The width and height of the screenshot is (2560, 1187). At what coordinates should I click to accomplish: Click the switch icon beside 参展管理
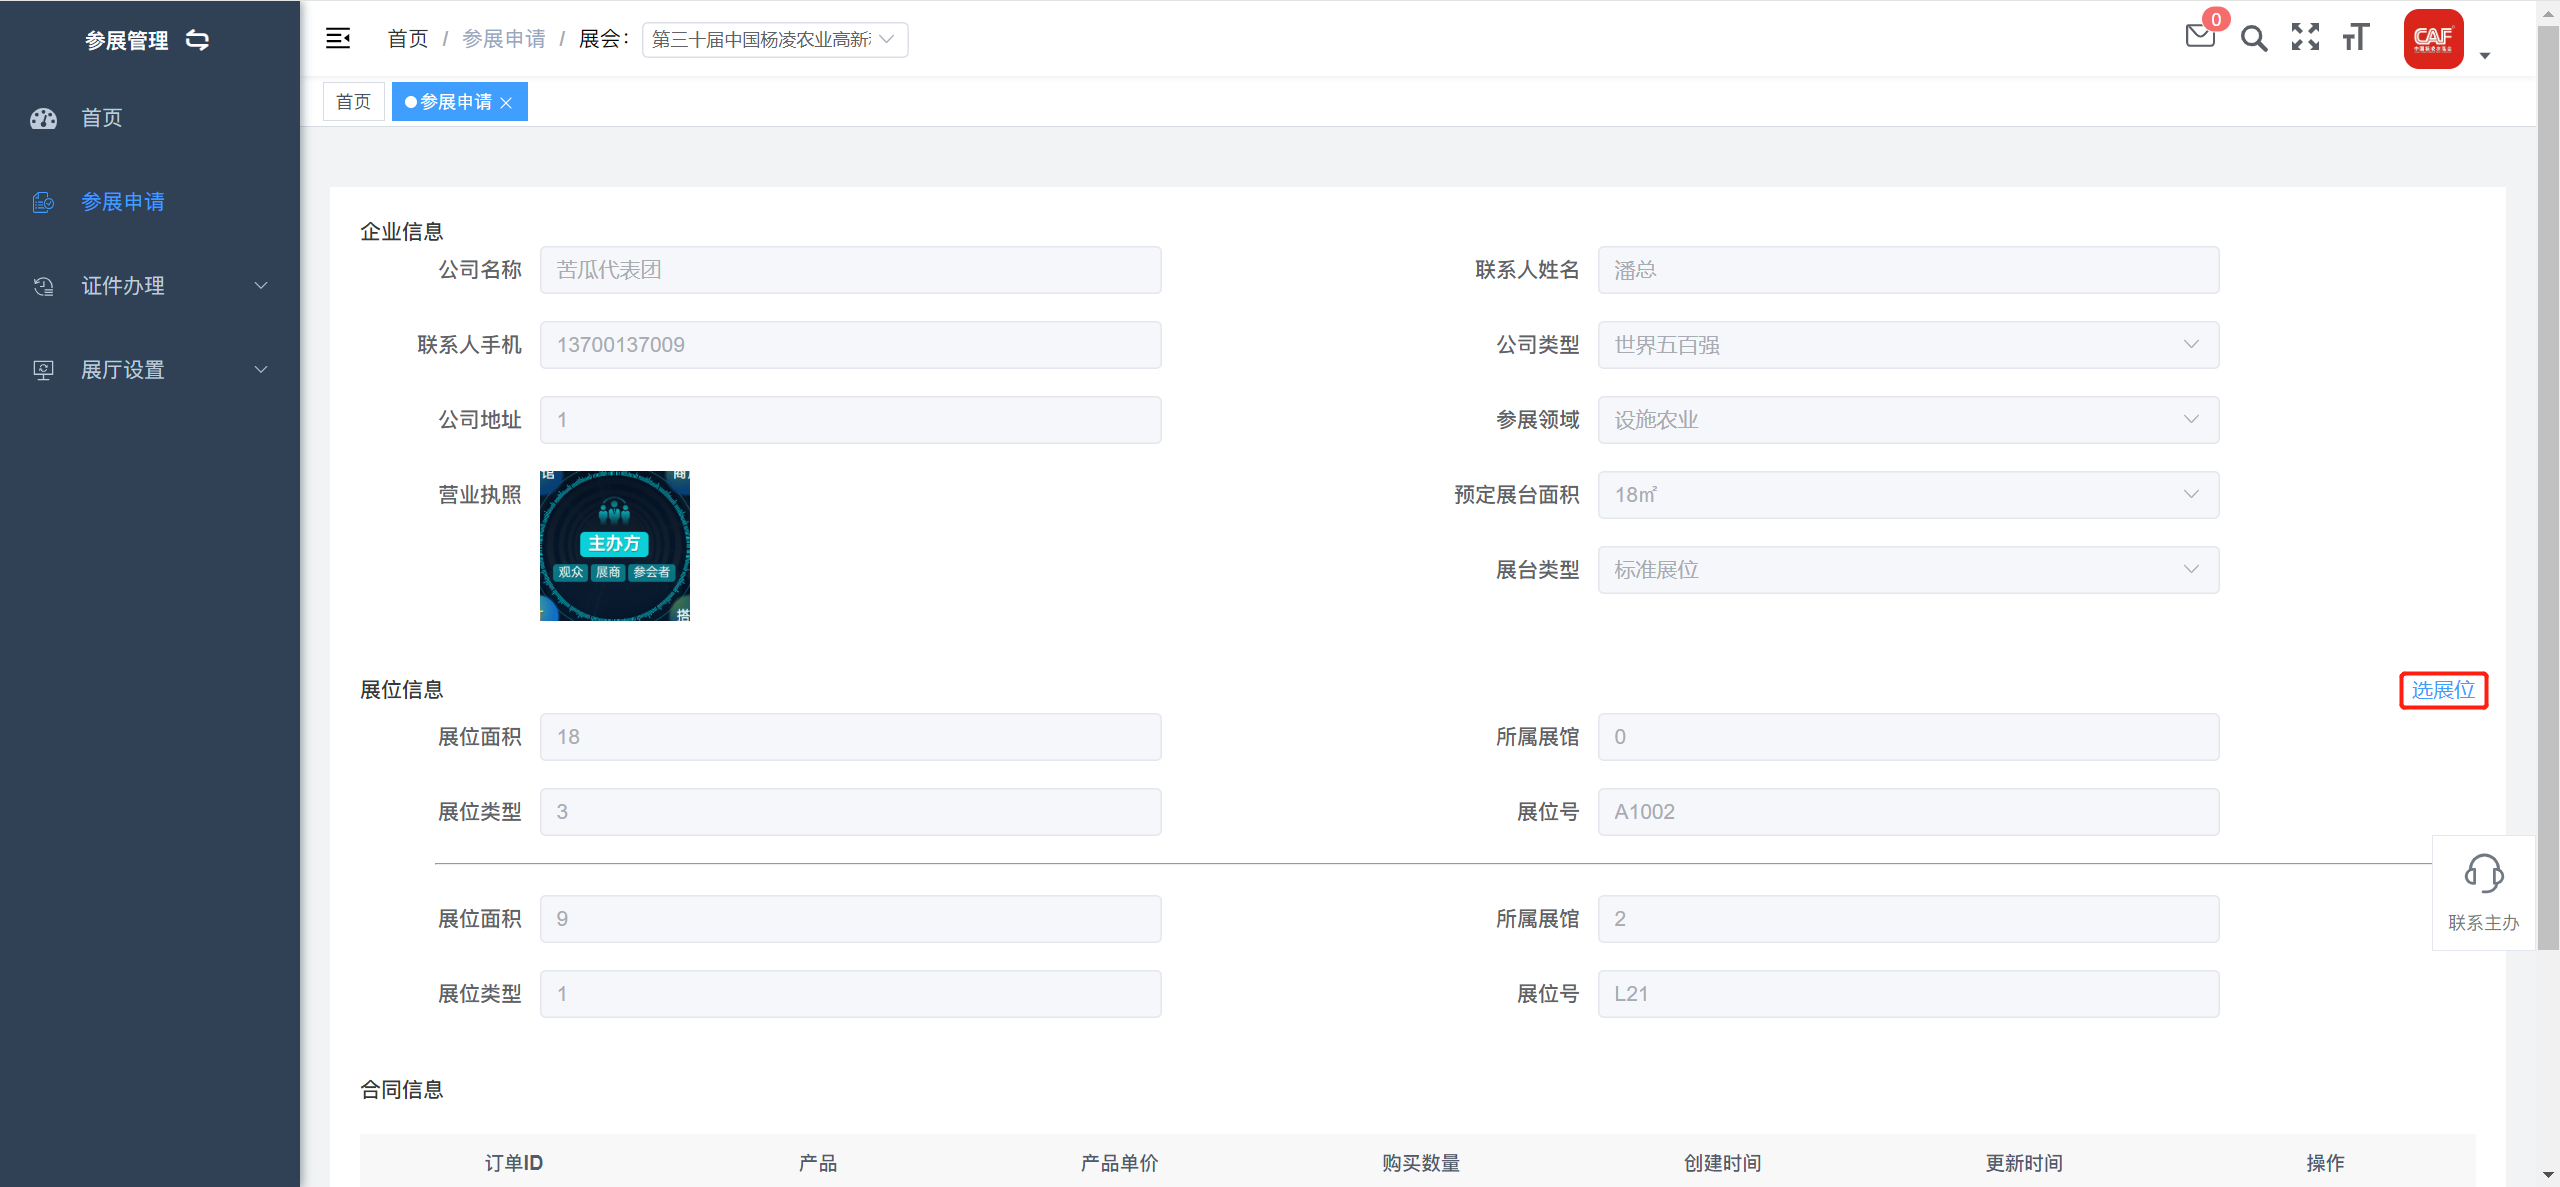(198, 40)
